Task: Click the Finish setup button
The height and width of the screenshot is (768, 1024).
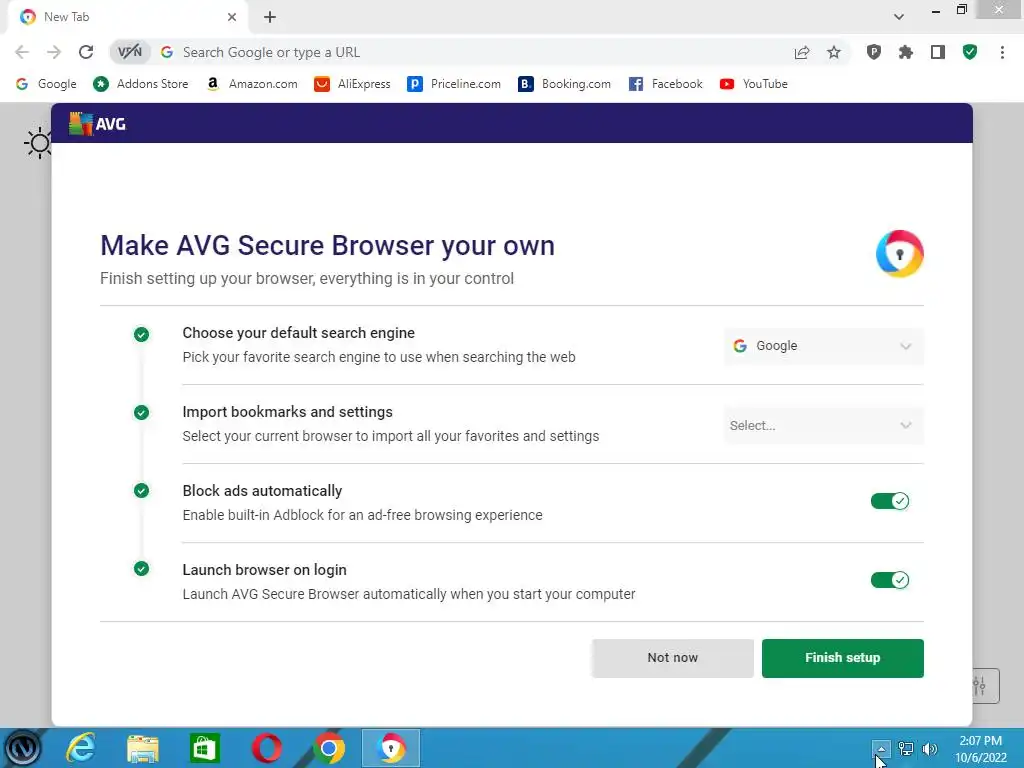Action: [x=842, y=658]
